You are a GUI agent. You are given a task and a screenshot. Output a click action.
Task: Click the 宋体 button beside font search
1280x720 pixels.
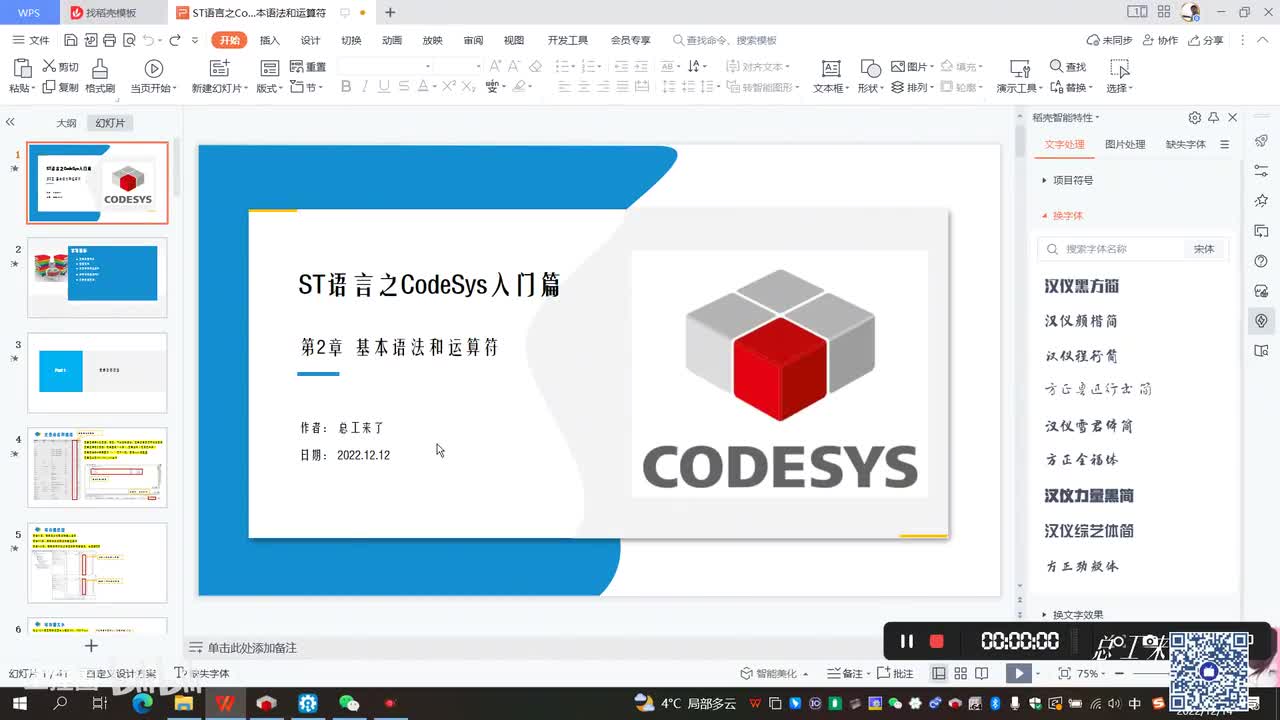(1204, 249)
